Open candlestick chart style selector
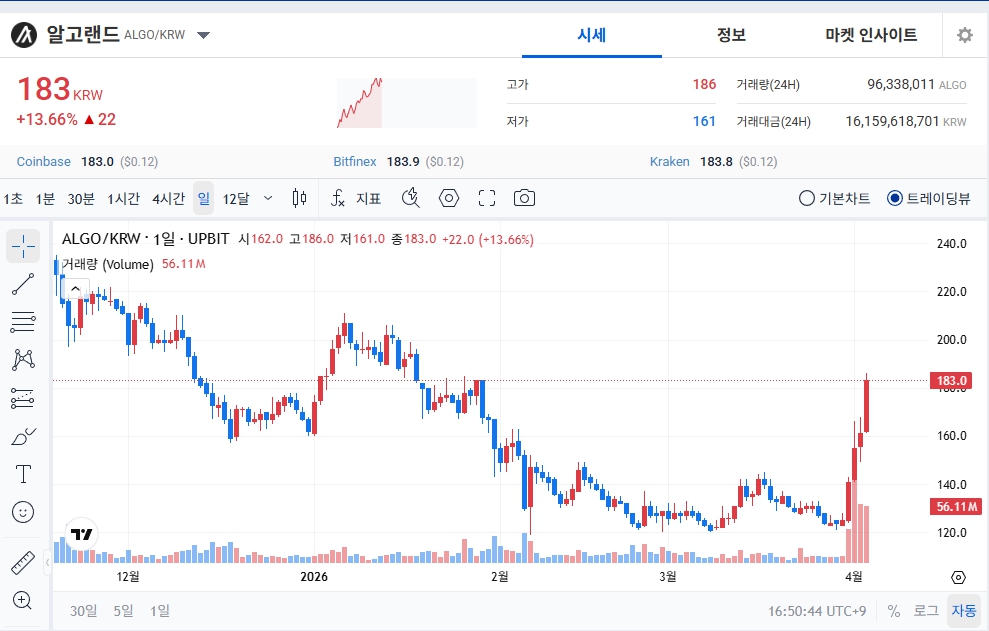 click(298, 198)
